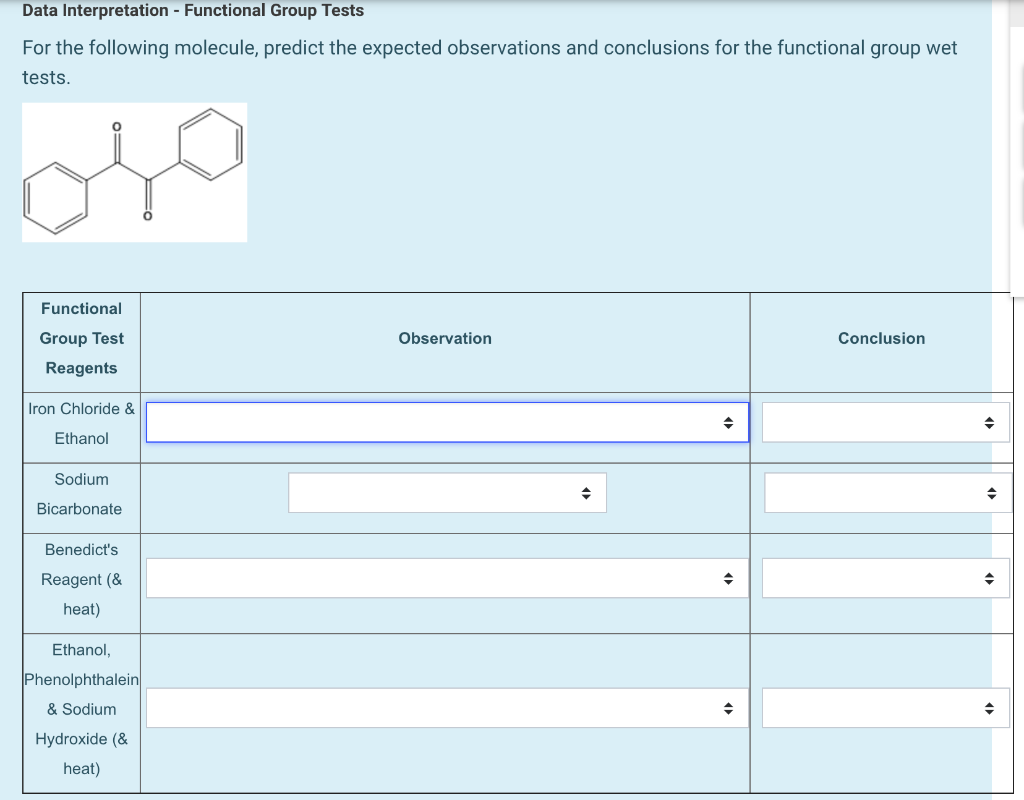Click the stepper arrows on Sodium Bicarbonate Conclusion selector
Screen dimensions: 1024x800
pos(990,492)
